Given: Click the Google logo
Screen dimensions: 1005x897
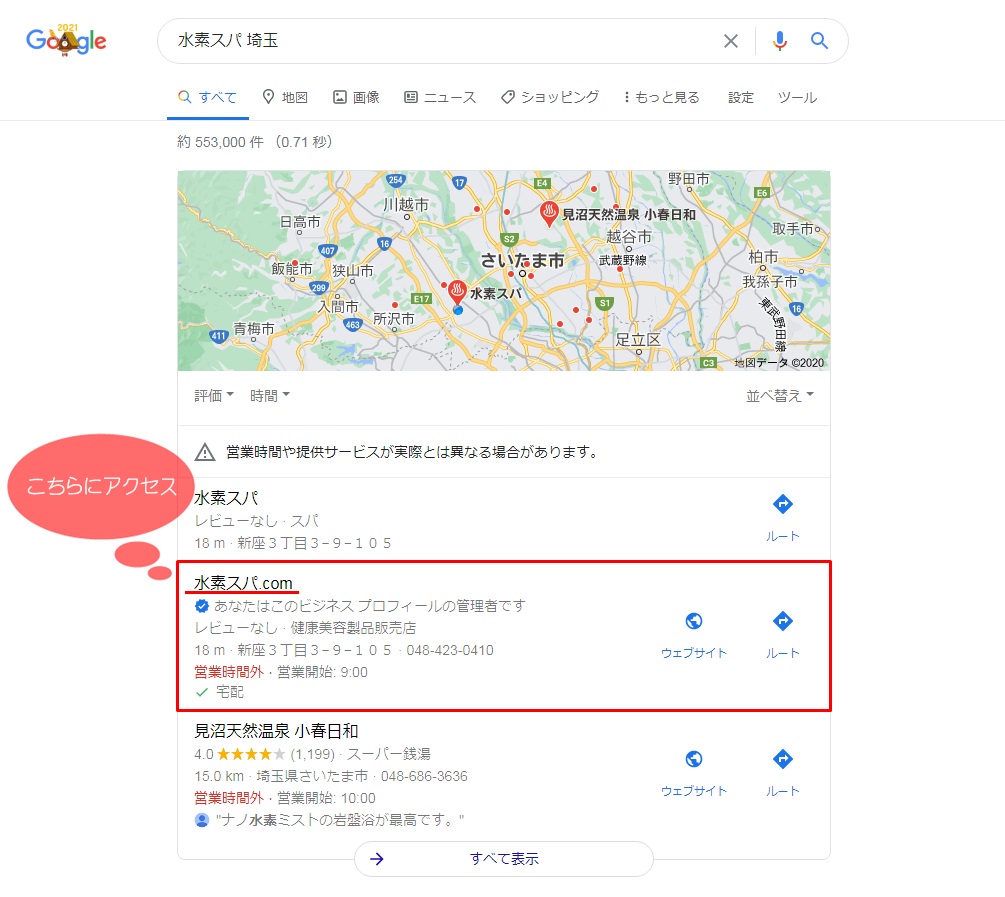Looking at the screenshot, I should coord(66,40).
